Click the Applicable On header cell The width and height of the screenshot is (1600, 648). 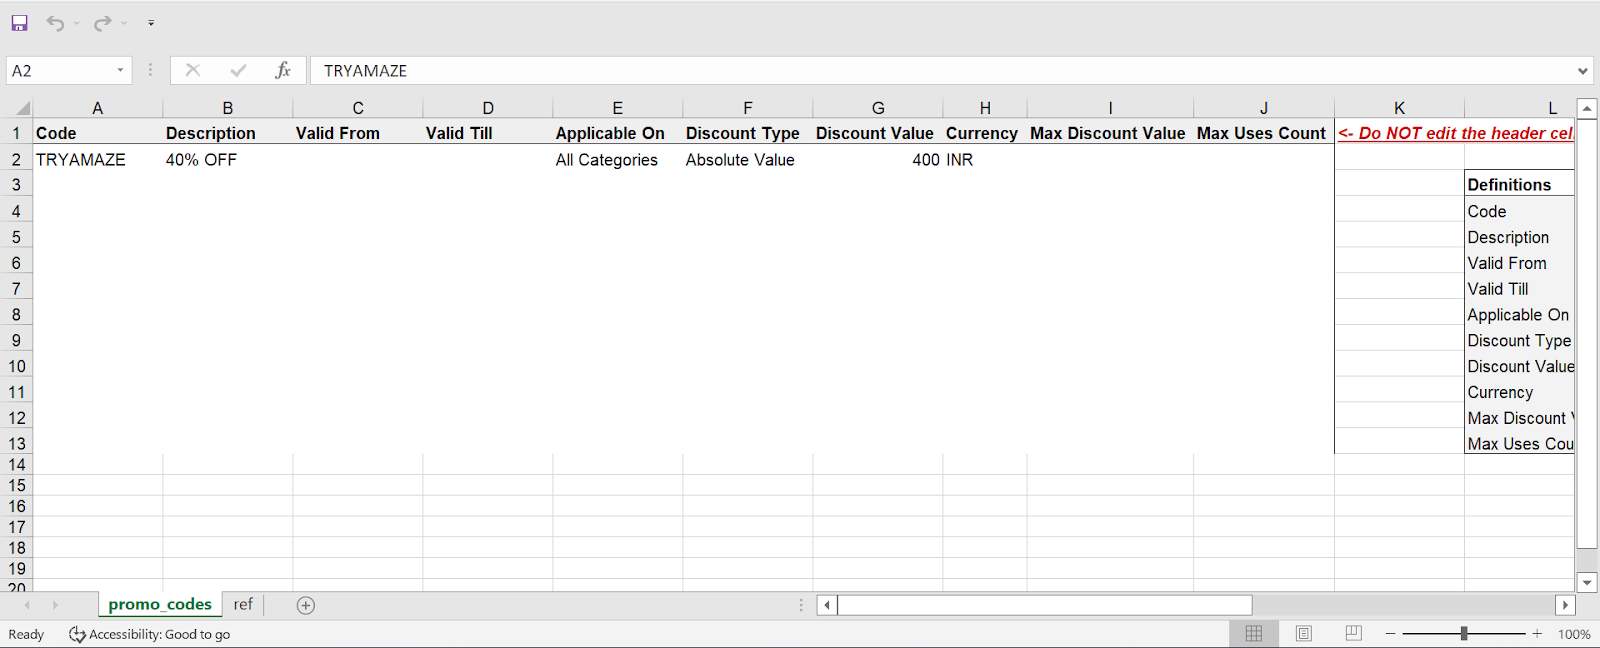click(617, 133)
